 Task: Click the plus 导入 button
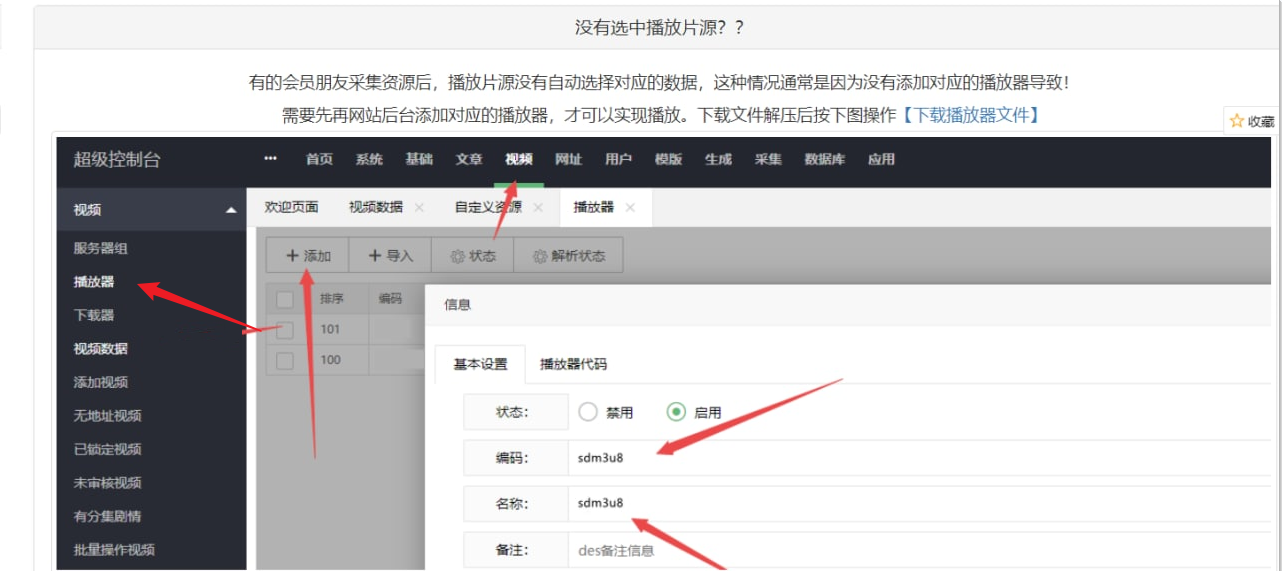click(x=390, y=256)
